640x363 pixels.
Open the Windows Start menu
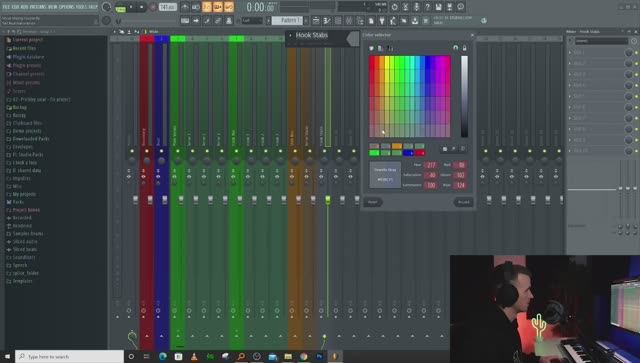(x=7, y=356)
